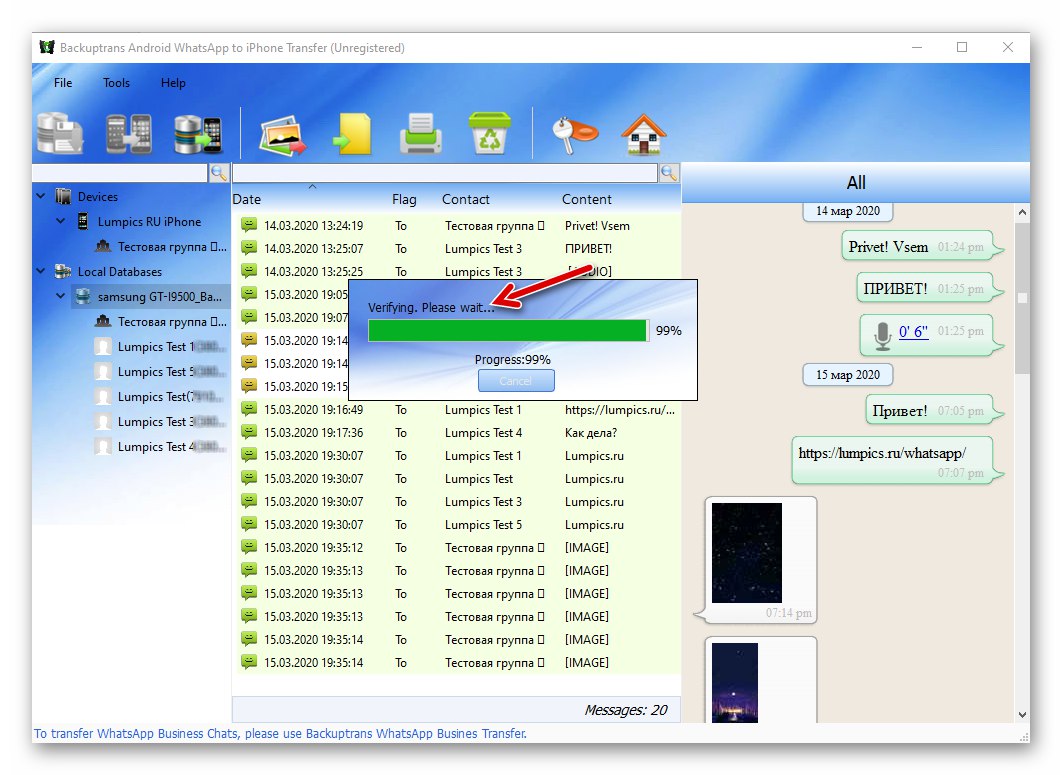Click the message list search input field
This screenshot has height=775, width=1062.
pyautogui.click(x=445, y=173)
